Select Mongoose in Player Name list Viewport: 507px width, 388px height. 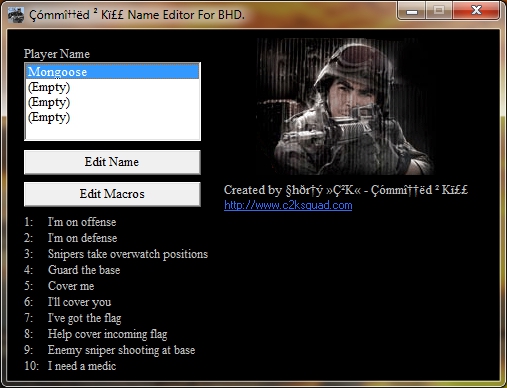pyautogui.click(x=113, y=72)
